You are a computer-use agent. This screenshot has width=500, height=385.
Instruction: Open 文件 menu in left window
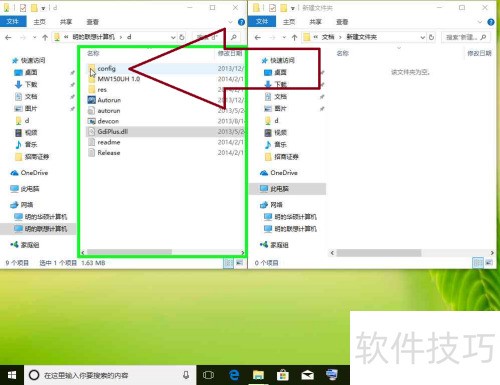coord(13,22)
